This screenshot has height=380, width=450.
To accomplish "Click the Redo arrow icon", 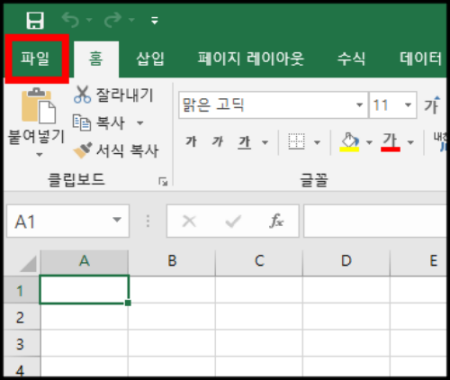I will point(113,20).
